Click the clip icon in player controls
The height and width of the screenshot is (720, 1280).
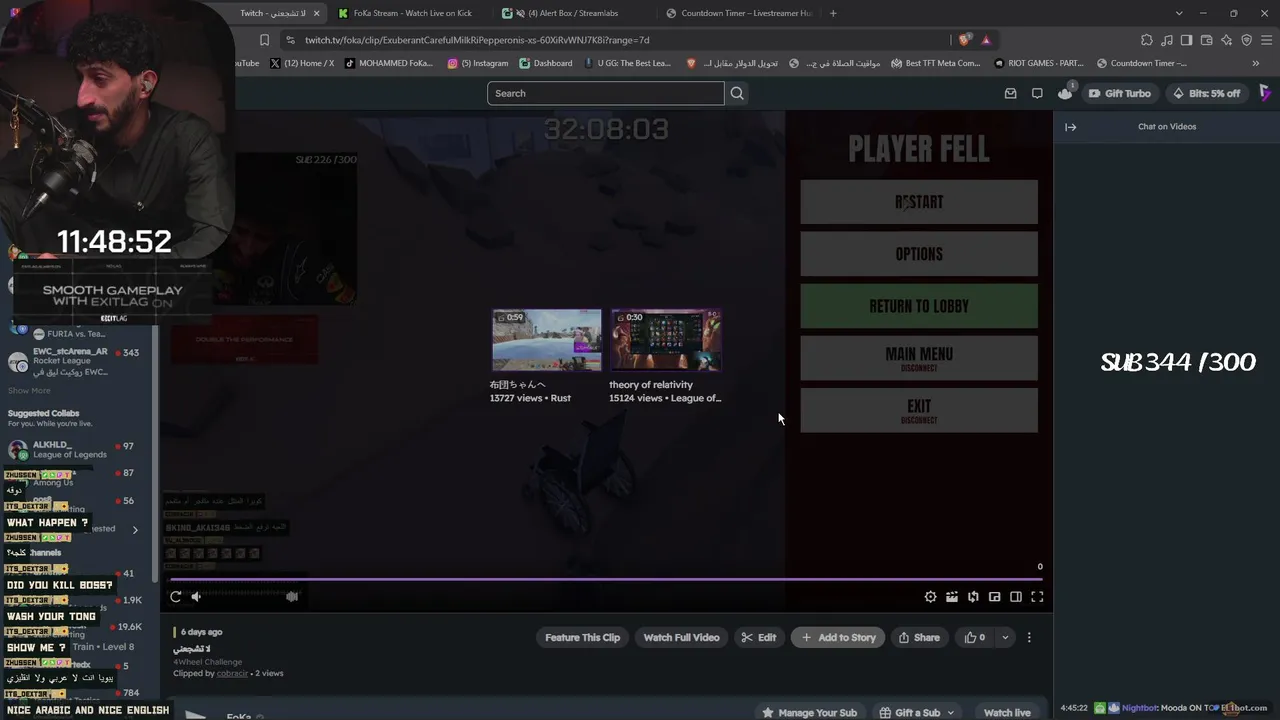click(952, 597)
